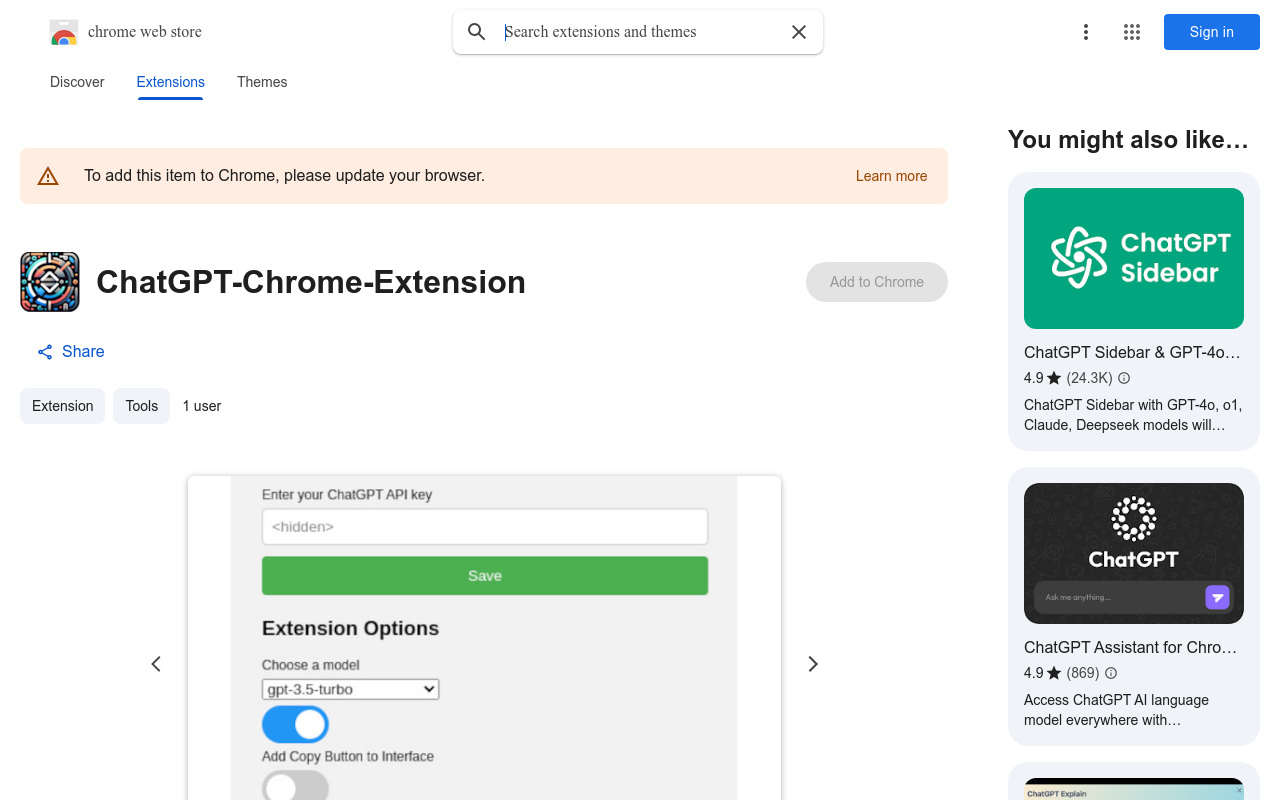
Task: Switch to the Themes tab
Action: click(x=262, y=82)
